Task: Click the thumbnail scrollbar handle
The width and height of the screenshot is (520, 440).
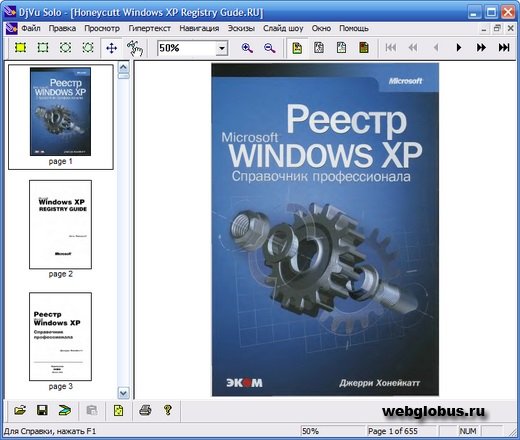Action: point(123,76)
